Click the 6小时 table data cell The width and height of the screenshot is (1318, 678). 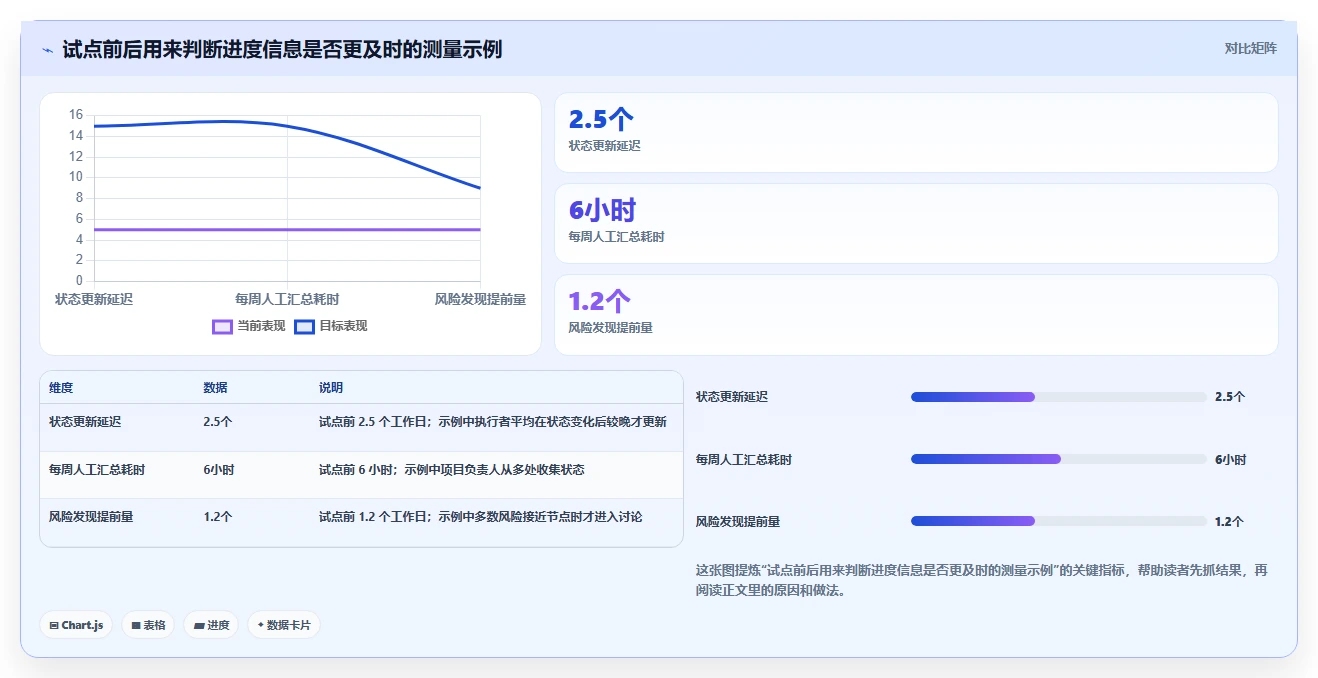tap(219, 470)
